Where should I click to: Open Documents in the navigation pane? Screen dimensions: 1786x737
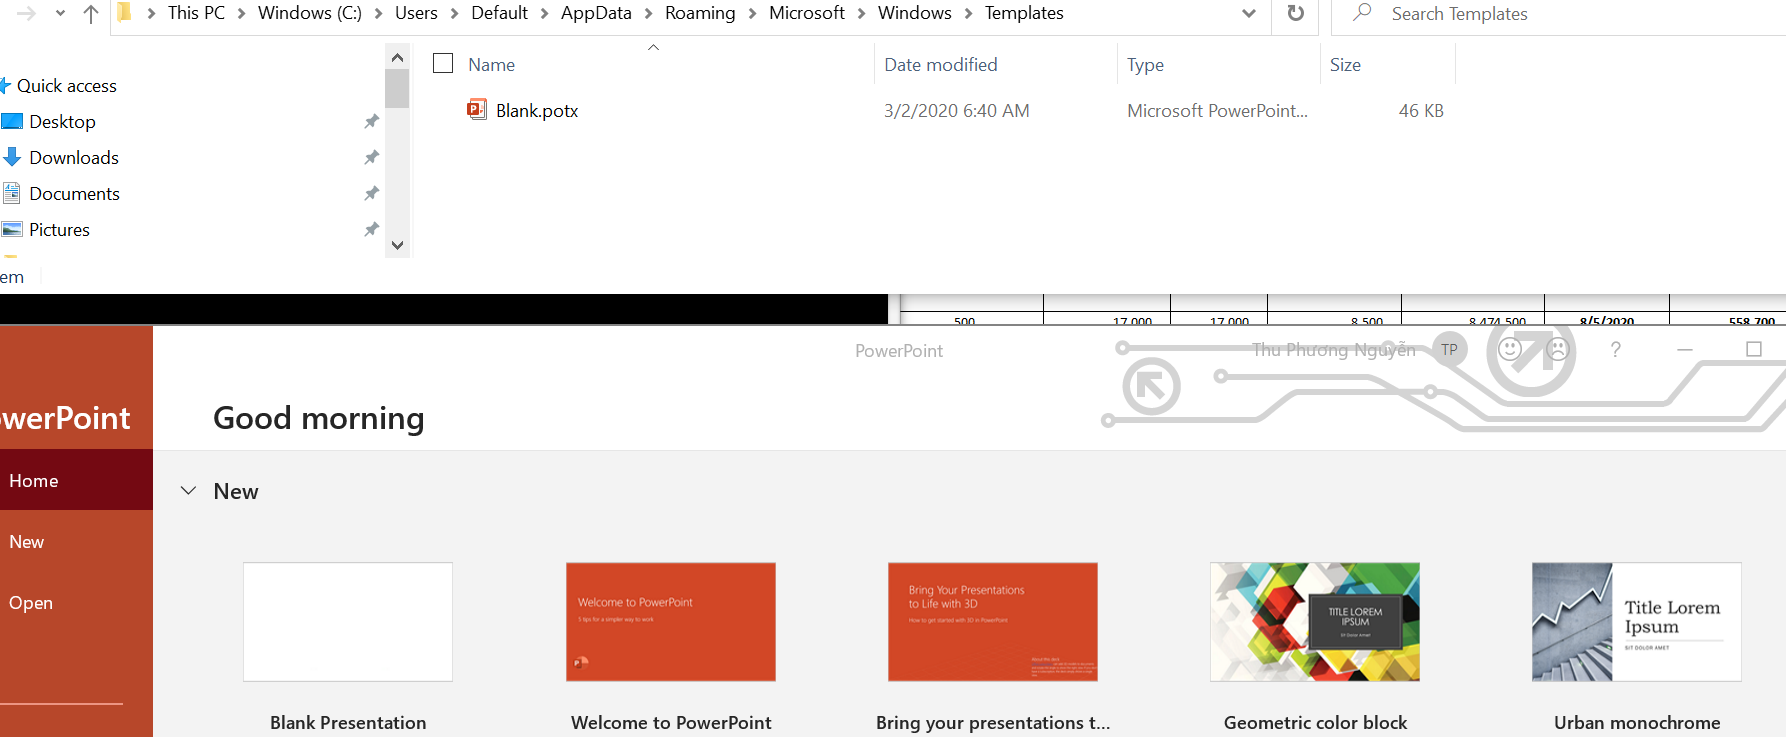(75, 194)
